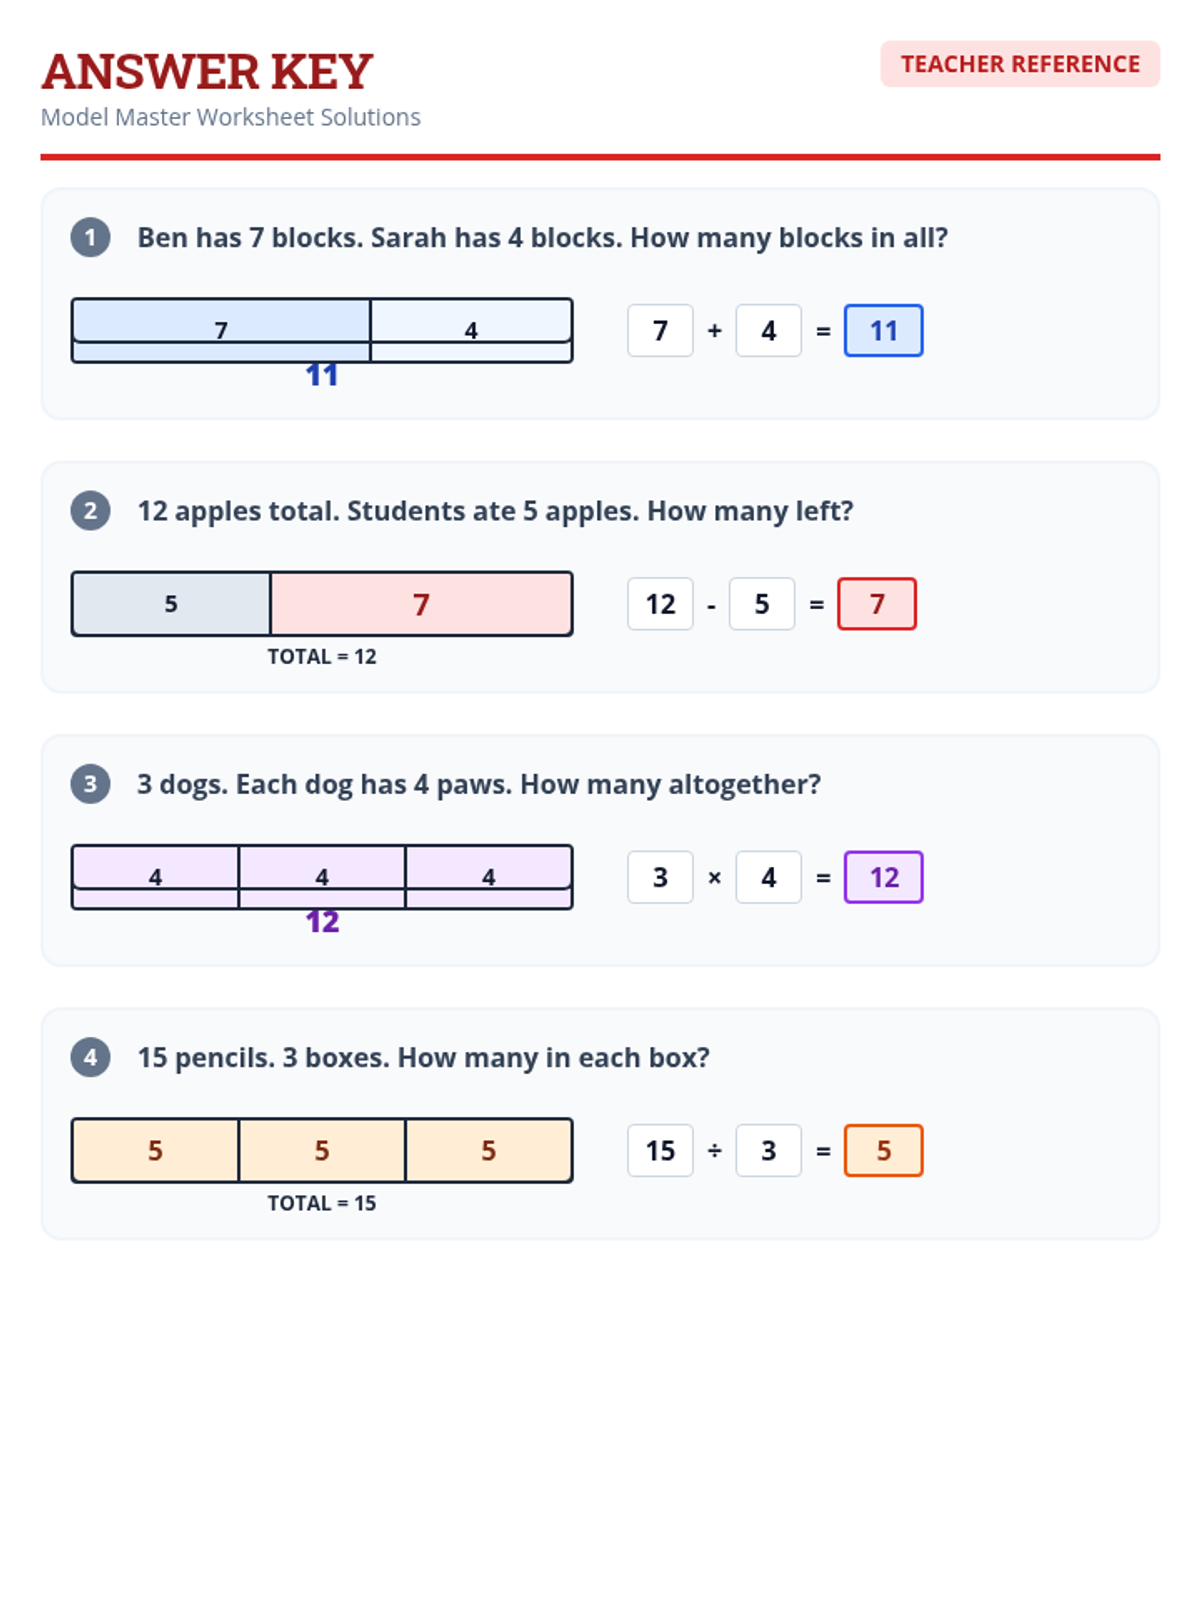Click the question 4 number badge
This screenshot has height=1600, width=1200.
click(90, 1057)
